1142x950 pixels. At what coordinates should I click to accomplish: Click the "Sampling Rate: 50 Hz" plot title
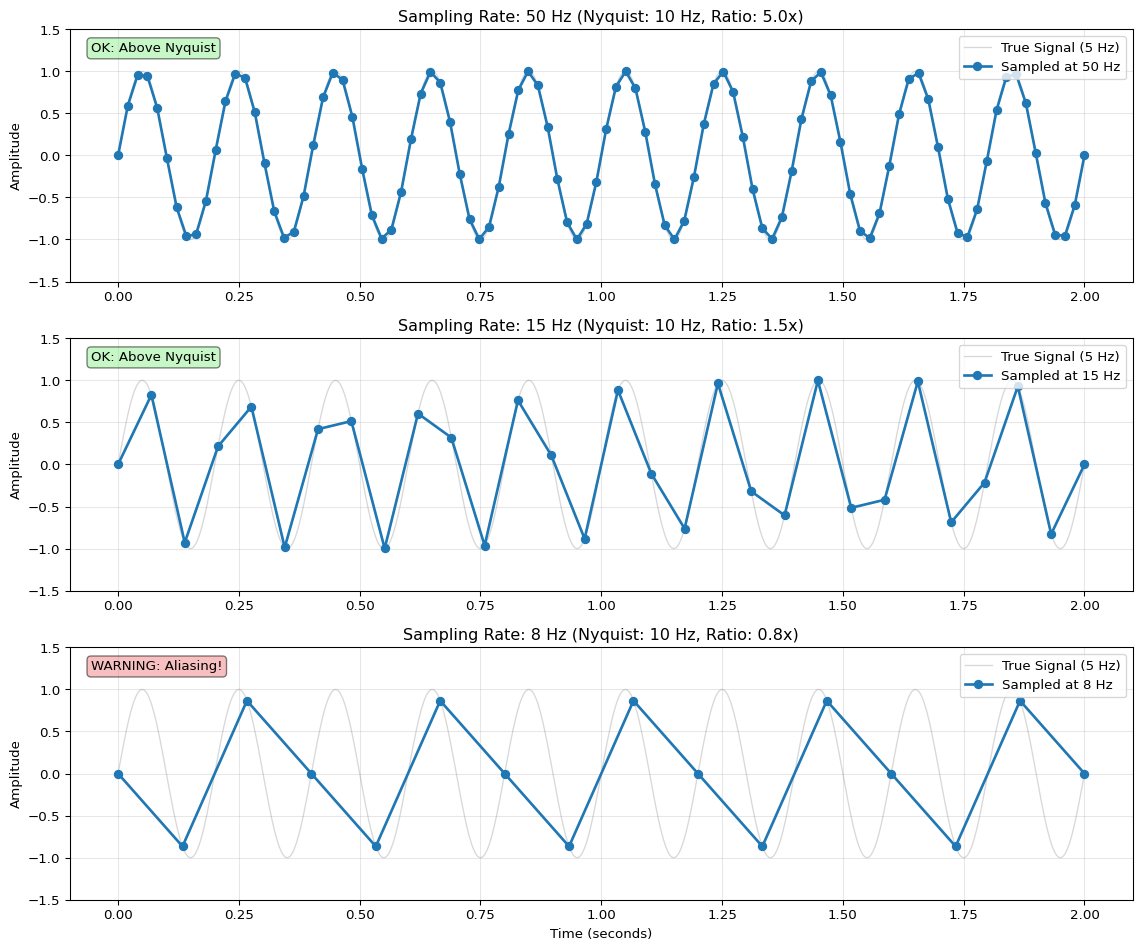[600, 17]
